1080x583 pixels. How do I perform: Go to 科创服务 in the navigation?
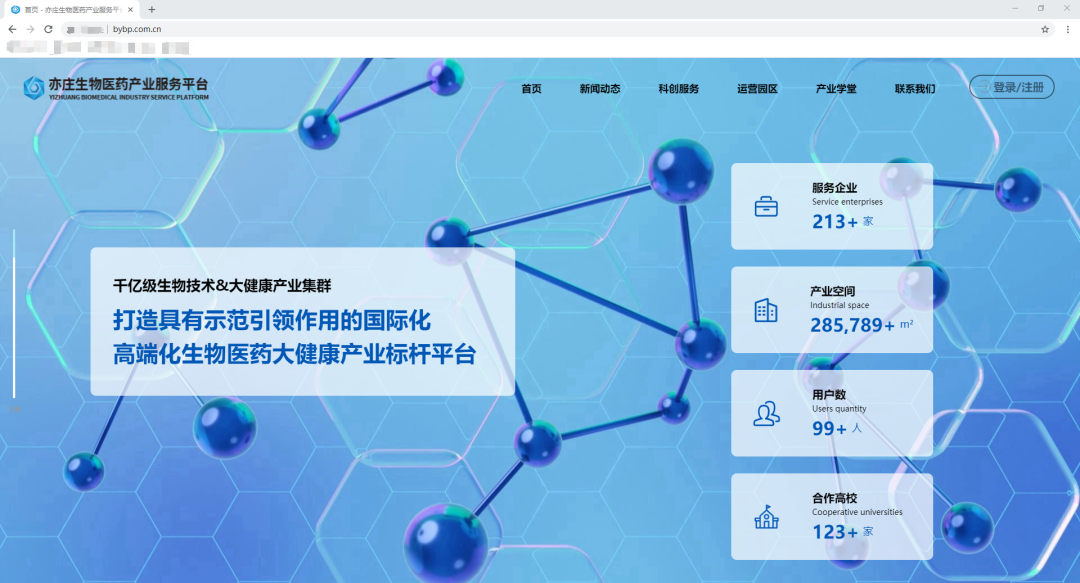(x=678, y=88)
